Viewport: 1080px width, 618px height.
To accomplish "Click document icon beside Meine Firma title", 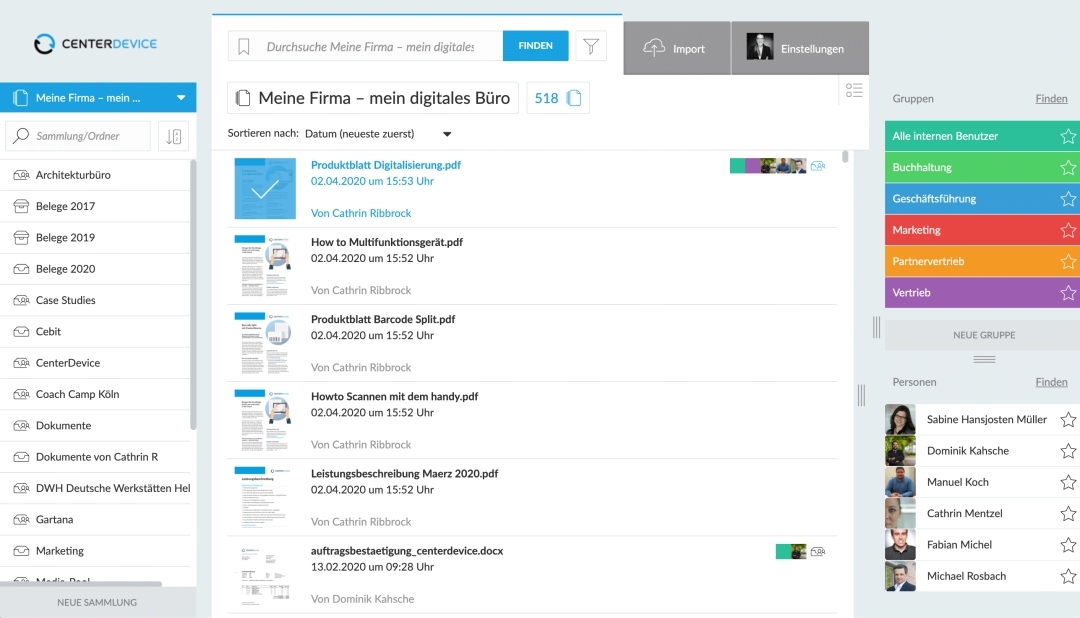I will [x=242, y=98].
